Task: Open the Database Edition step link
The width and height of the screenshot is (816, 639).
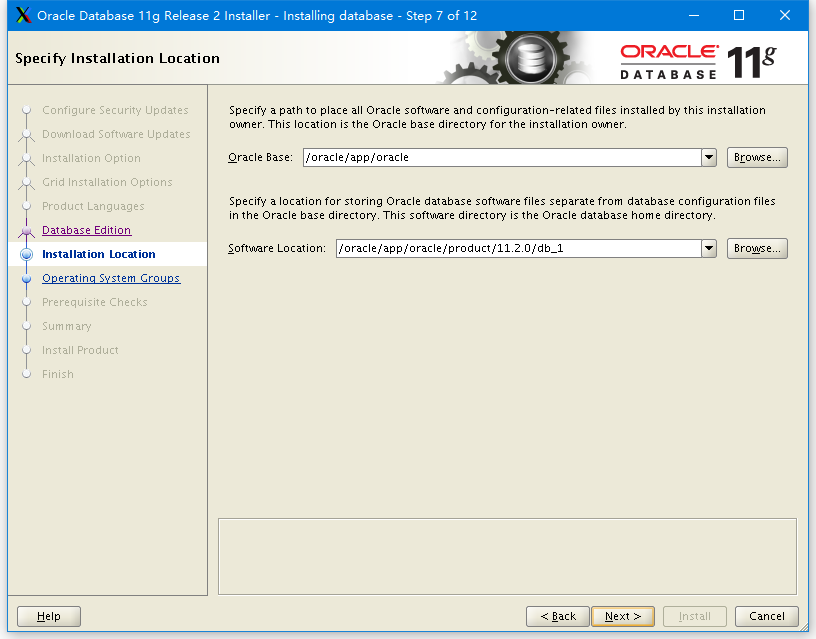Action: [86, 230]
